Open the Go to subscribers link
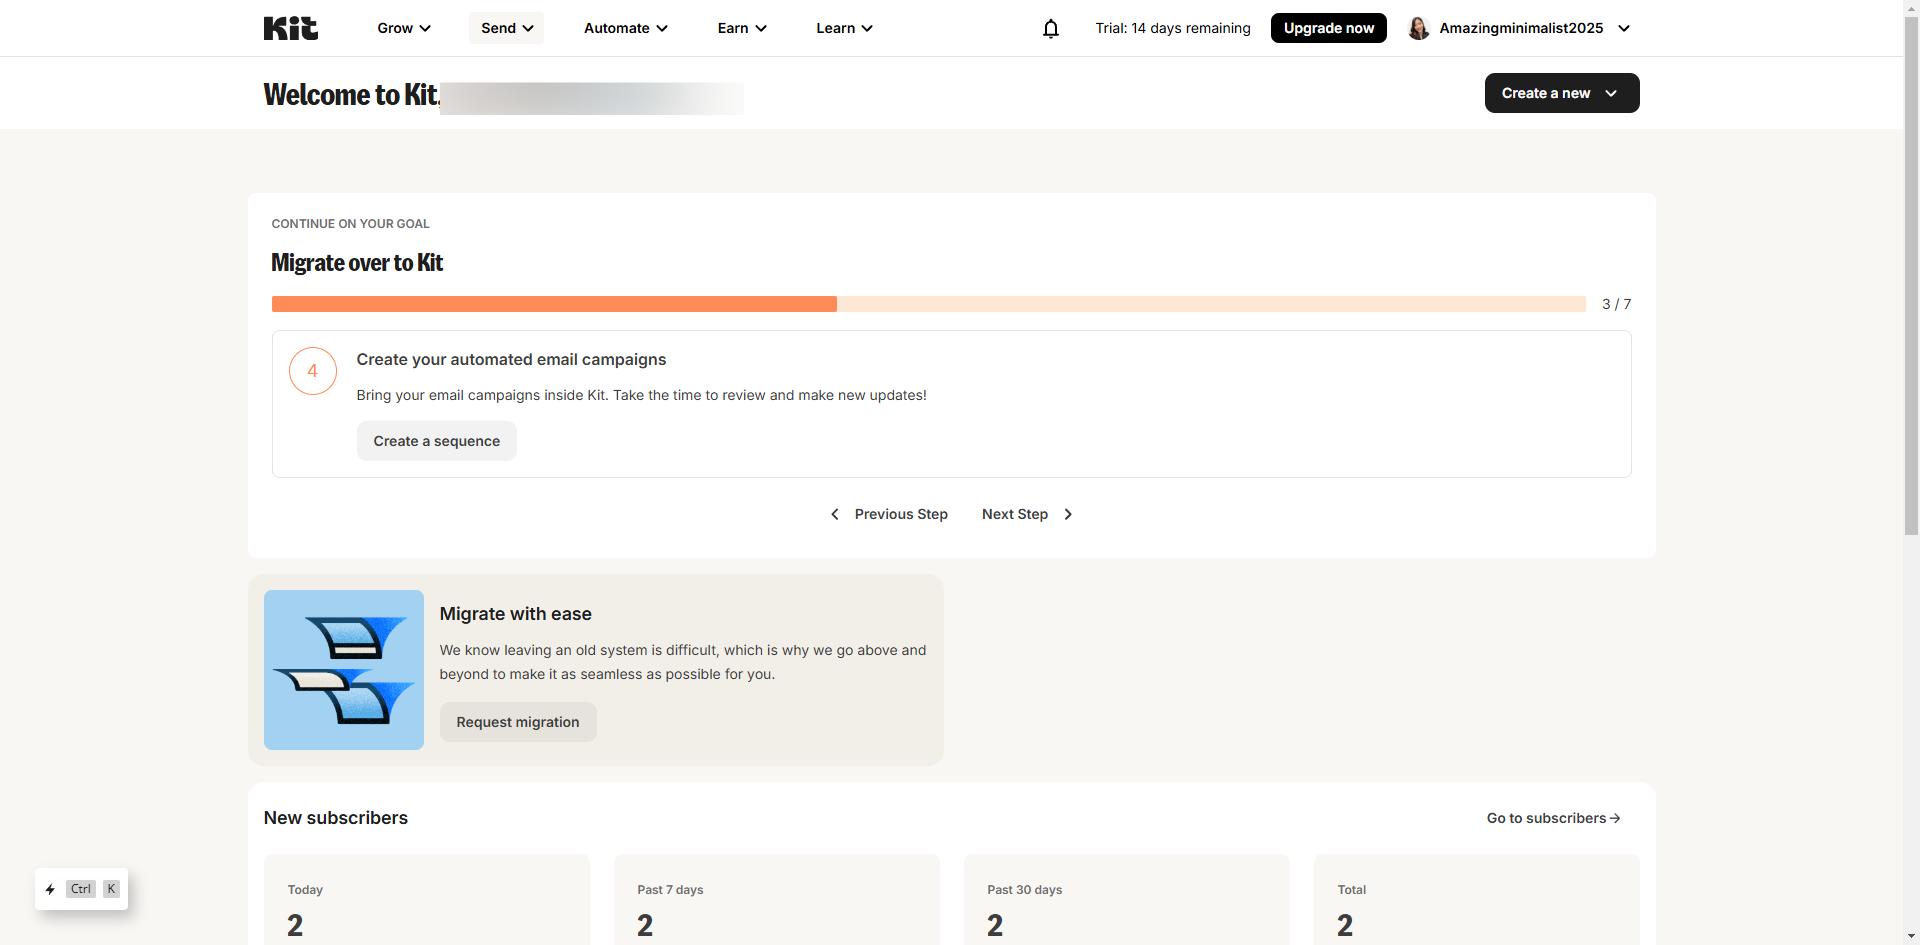Viewport: 1920px width, 945px height. [1554, 818]
